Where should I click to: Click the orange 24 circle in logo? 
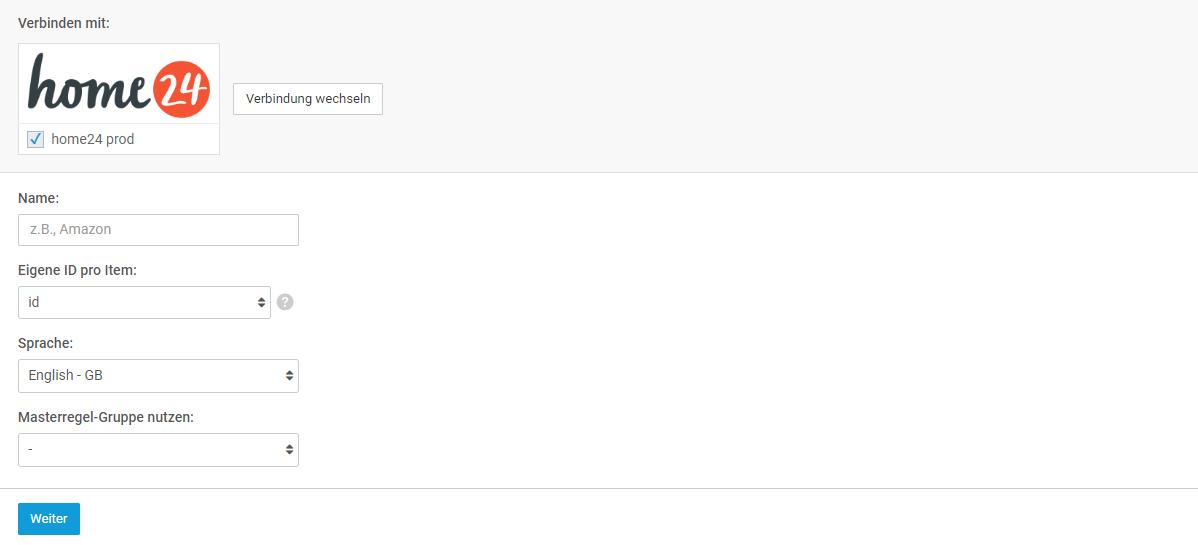click(x=181, y=89)
